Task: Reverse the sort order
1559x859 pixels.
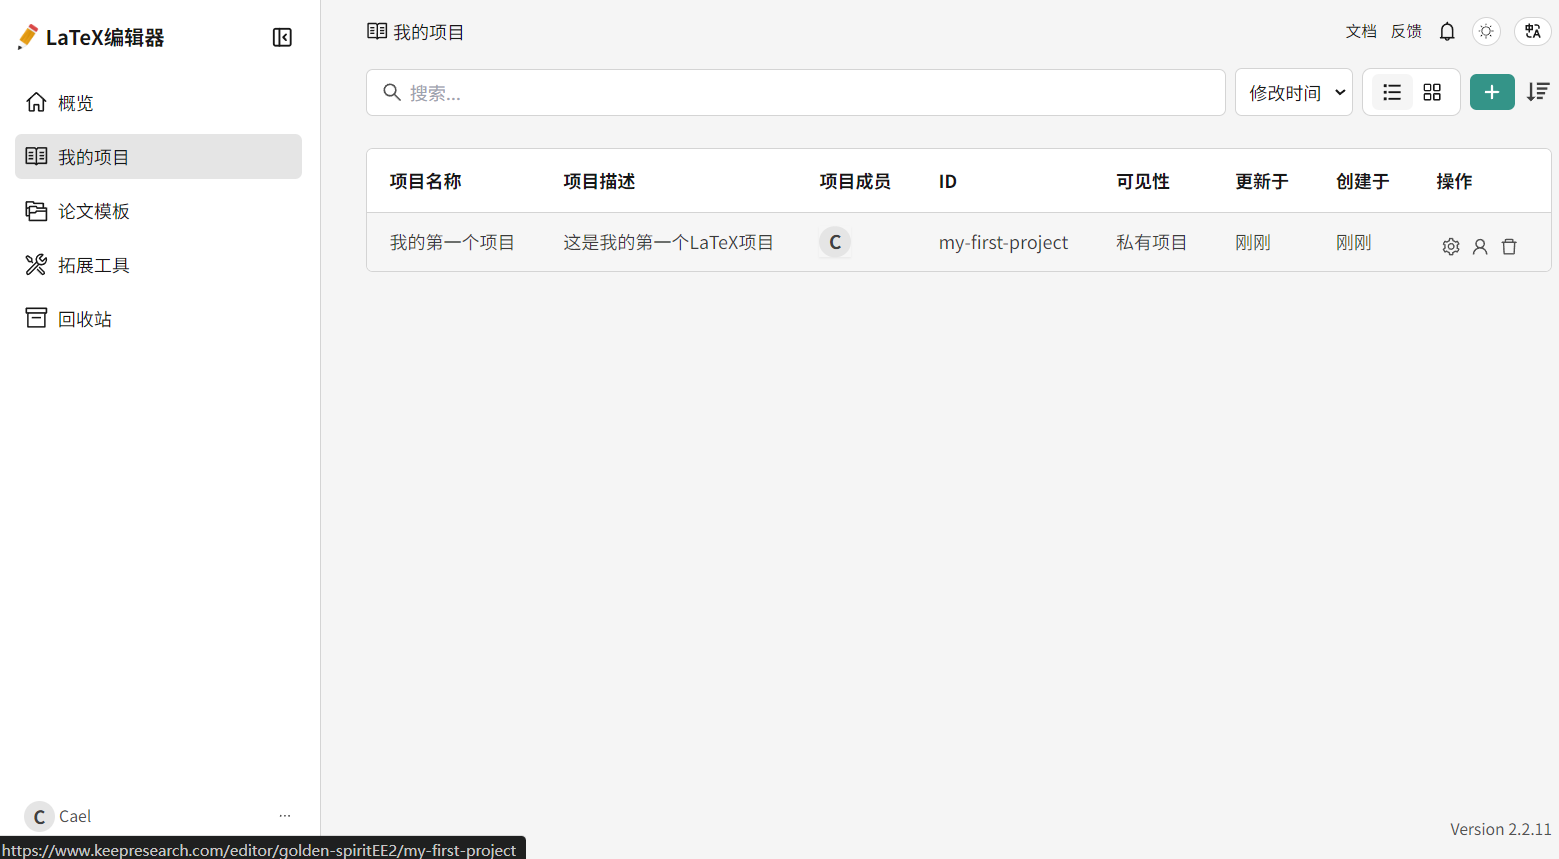Action: tap(1538, 93)
